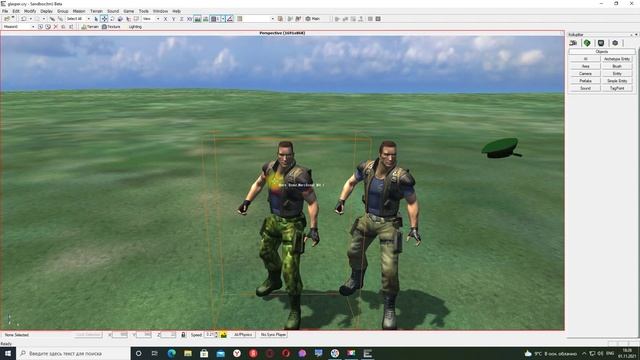Switch RollupBar to Terrain tab icon
Viewport: 640px width, 360px height.
(x=587, y=43)
